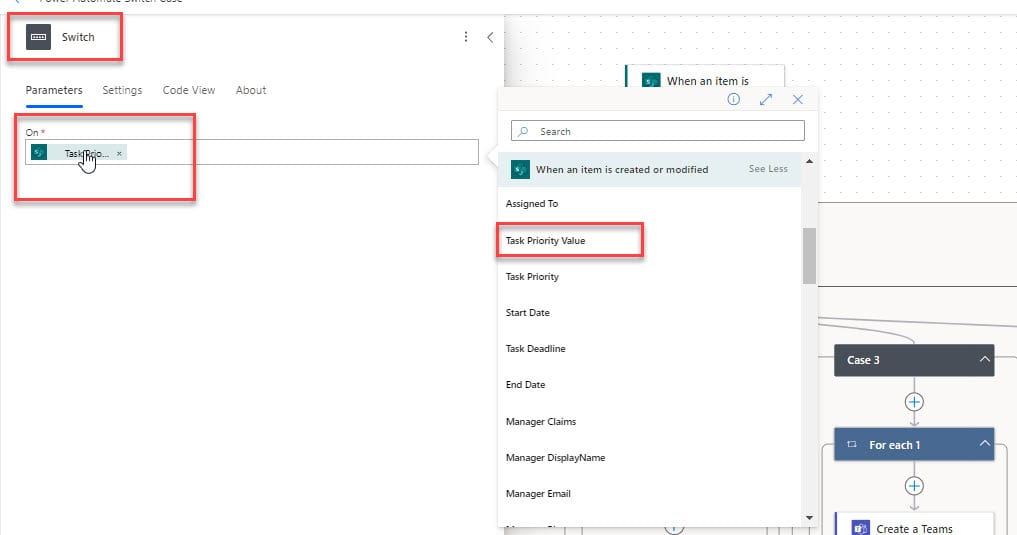Click inside the On input field

click(252, 152)
